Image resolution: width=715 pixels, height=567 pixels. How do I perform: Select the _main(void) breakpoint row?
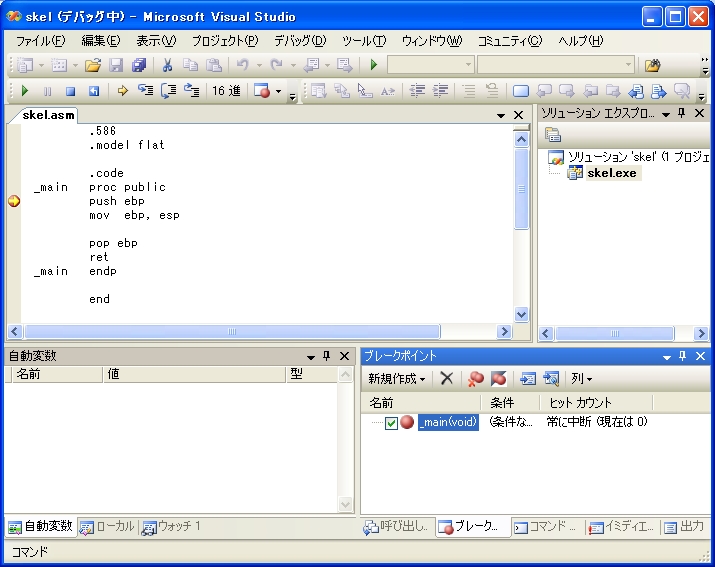pos(448,422)
